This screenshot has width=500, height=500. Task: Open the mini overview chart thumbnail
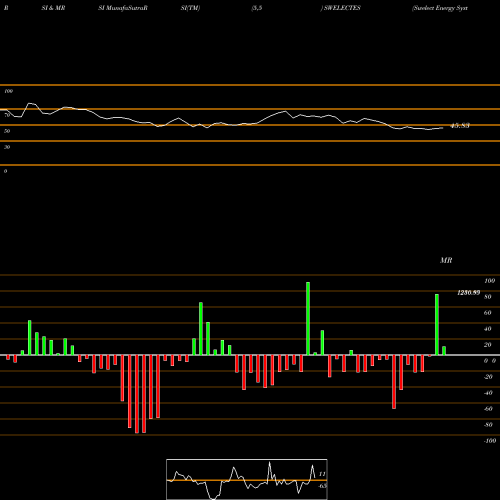tap(247, 479)
